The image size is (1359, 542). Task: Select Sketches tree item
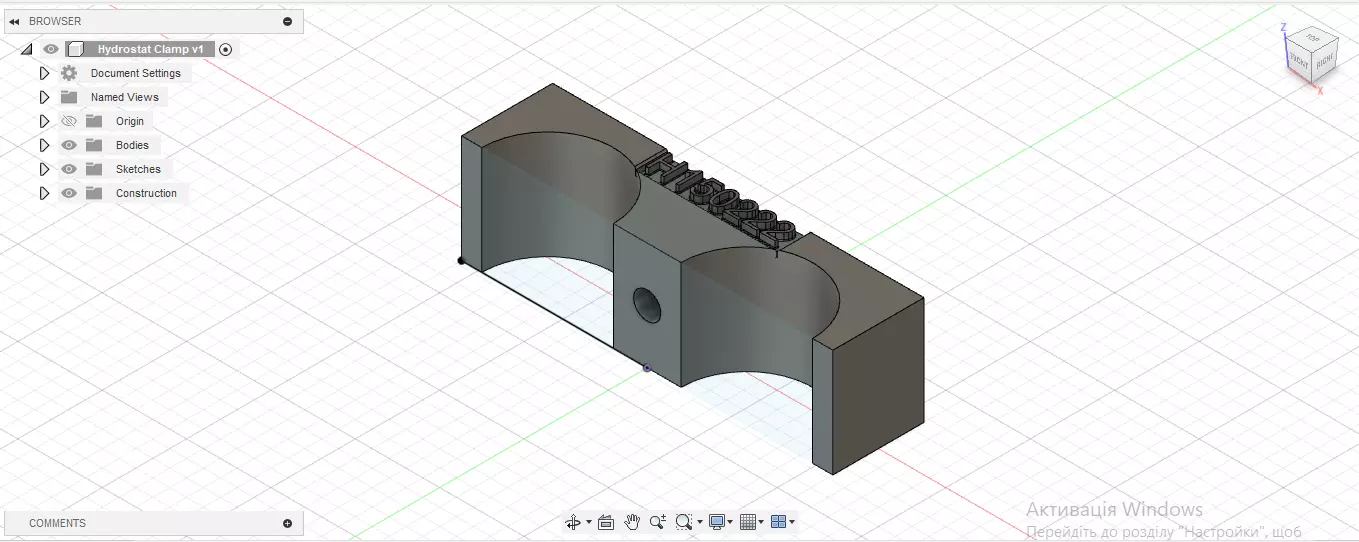(138, 169)
